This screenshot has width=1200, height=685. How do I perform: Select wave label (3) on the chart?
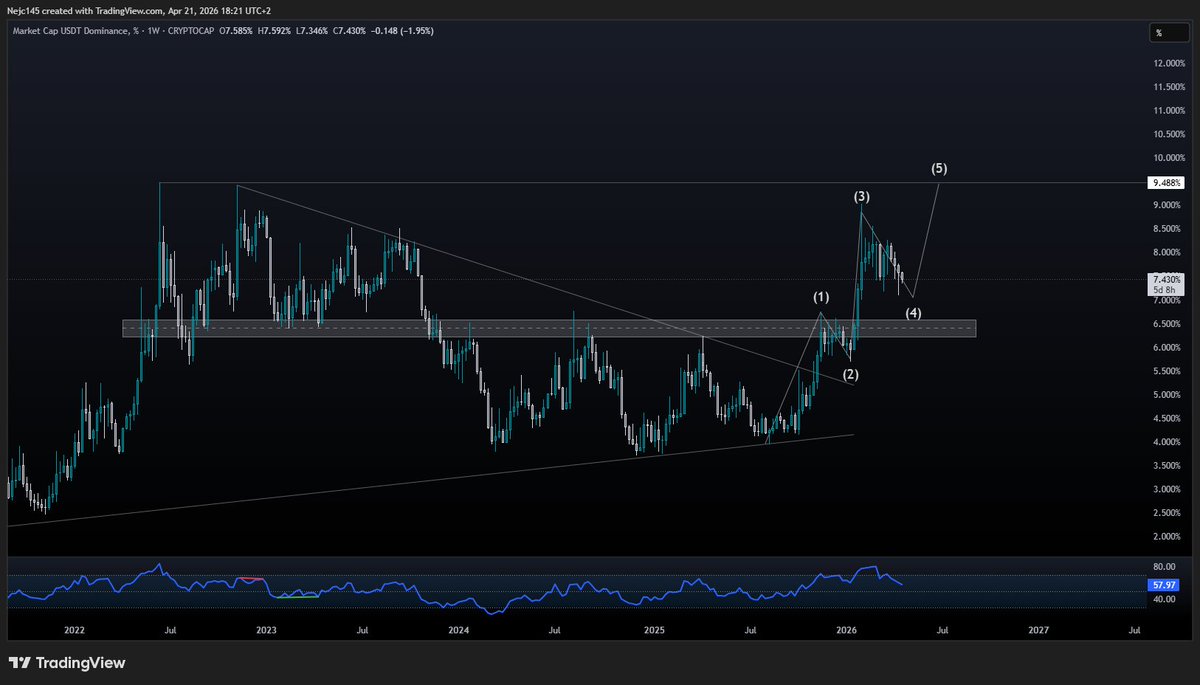[x=863, y=196]
